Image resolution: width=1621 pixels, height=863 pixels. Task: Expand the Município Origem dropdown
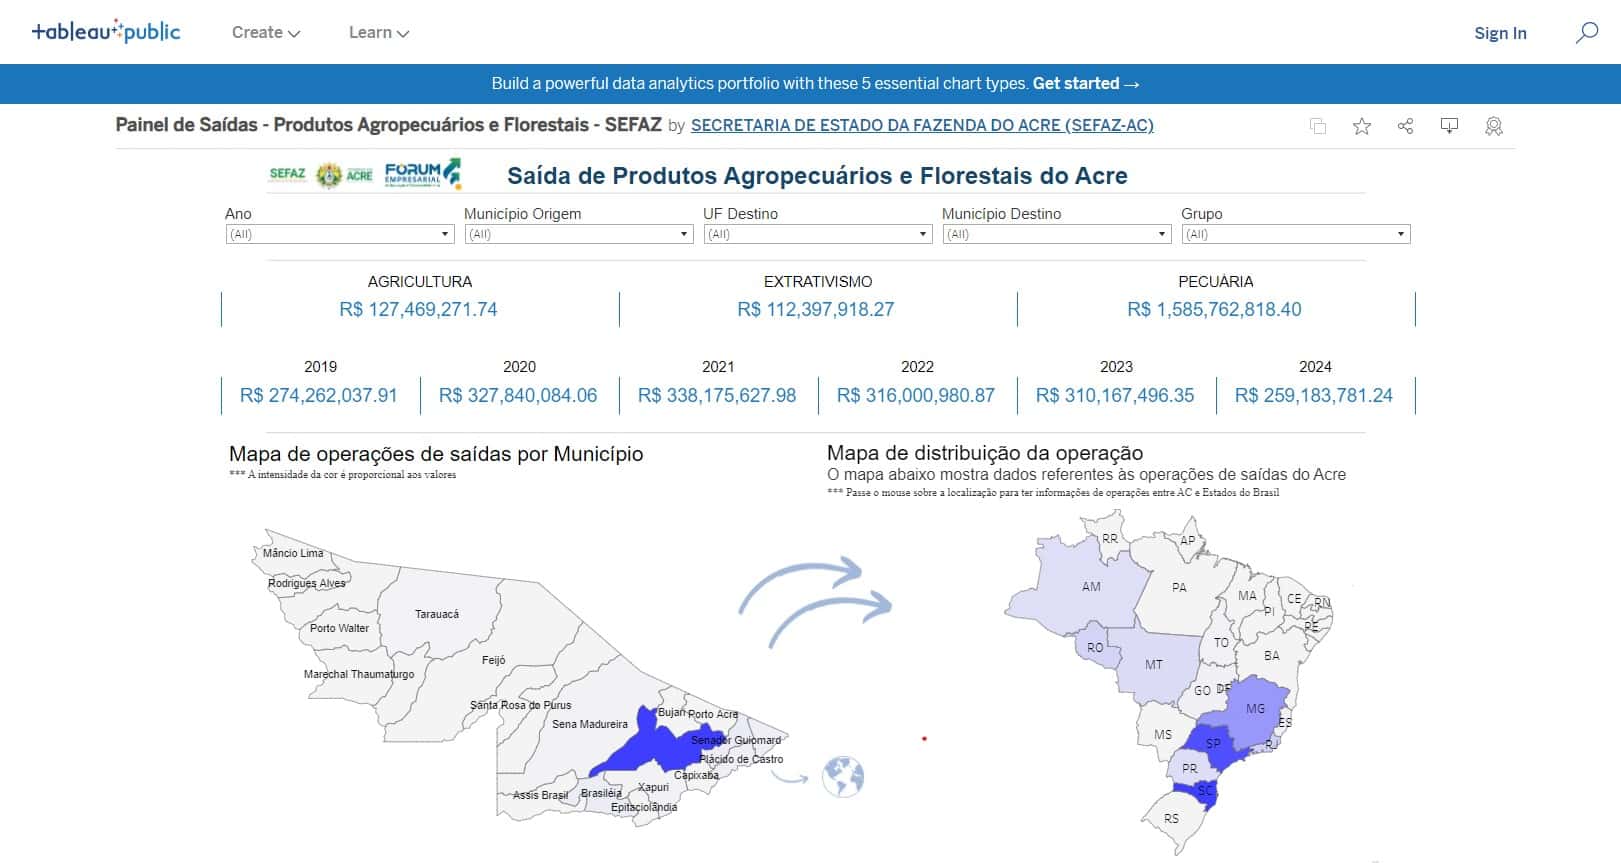coord(578,234)
